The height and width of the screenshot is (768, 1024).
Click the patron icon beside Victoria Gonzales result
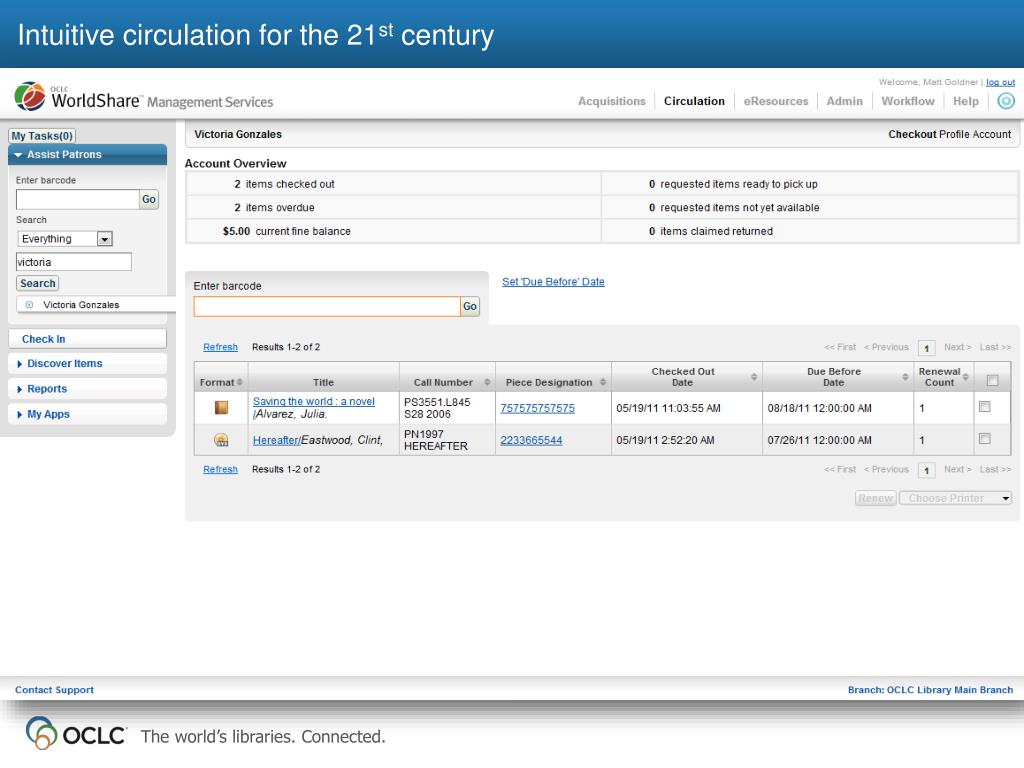29,304
